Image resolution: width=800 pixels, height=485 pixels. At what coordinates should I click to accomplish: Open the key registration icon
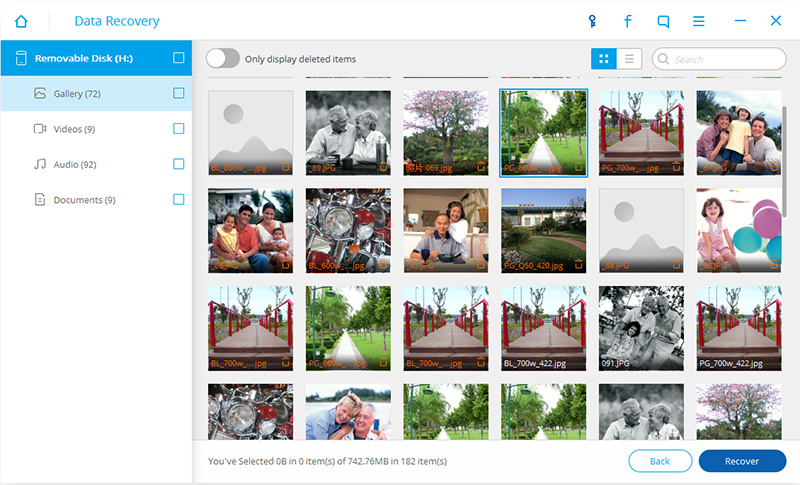[x=593, y=21]
